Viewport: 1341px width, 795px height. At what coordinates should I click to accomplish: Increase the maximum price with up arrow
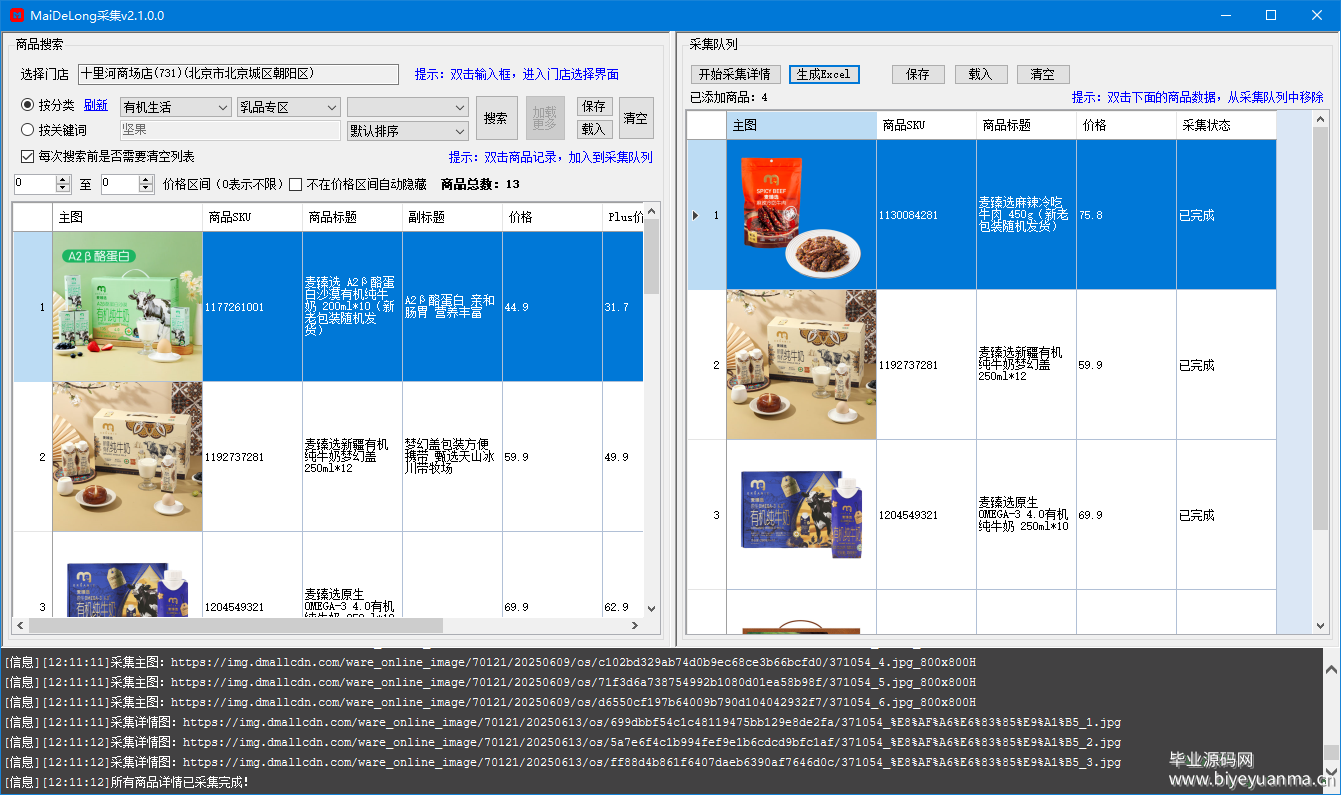click(x=145, y=179)
